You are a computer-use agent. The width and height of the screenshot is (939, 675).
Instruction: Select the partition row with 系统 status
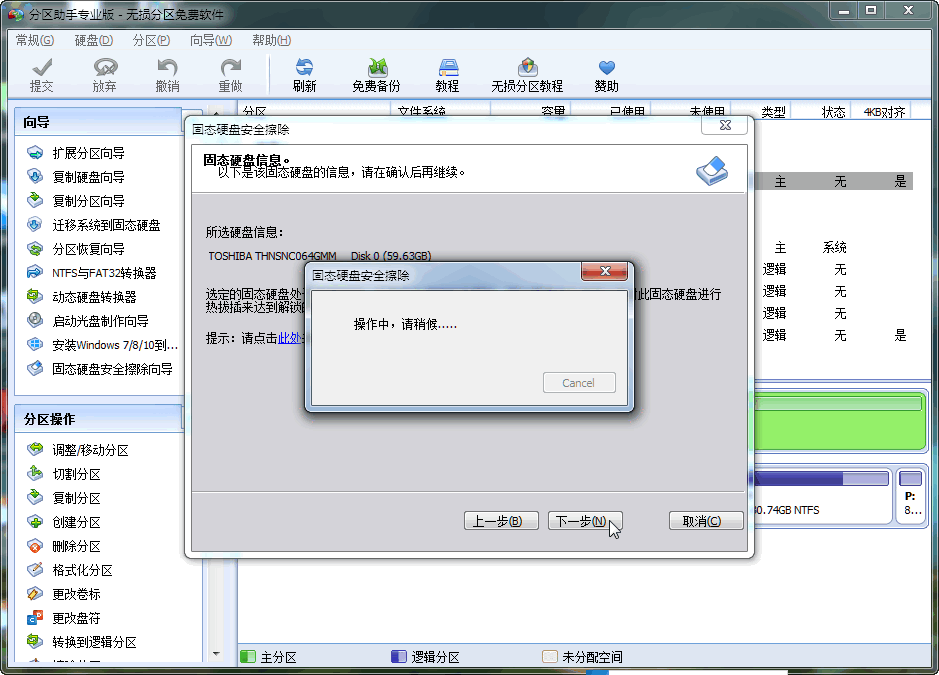point(834,247)
